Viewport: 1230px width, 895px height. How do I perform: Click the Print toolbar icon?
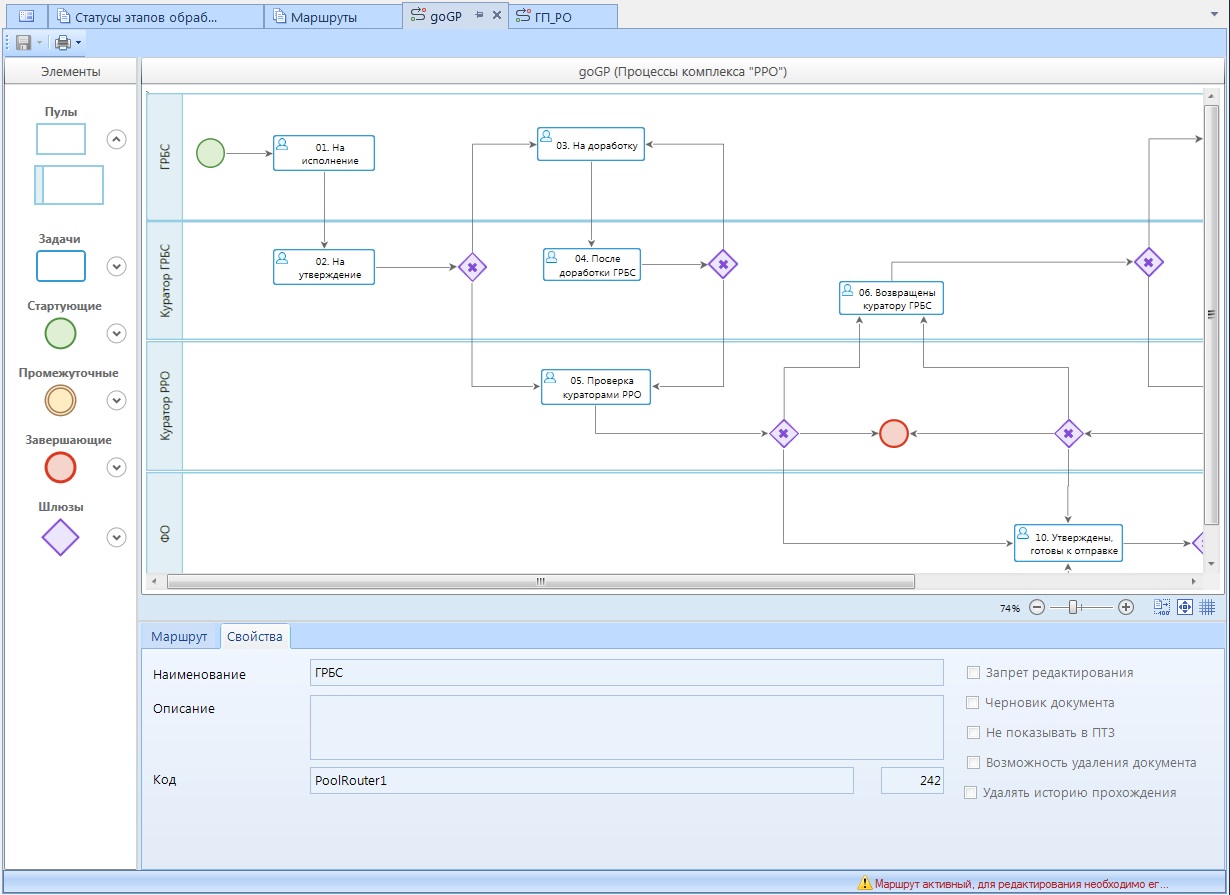coord(63,43)
